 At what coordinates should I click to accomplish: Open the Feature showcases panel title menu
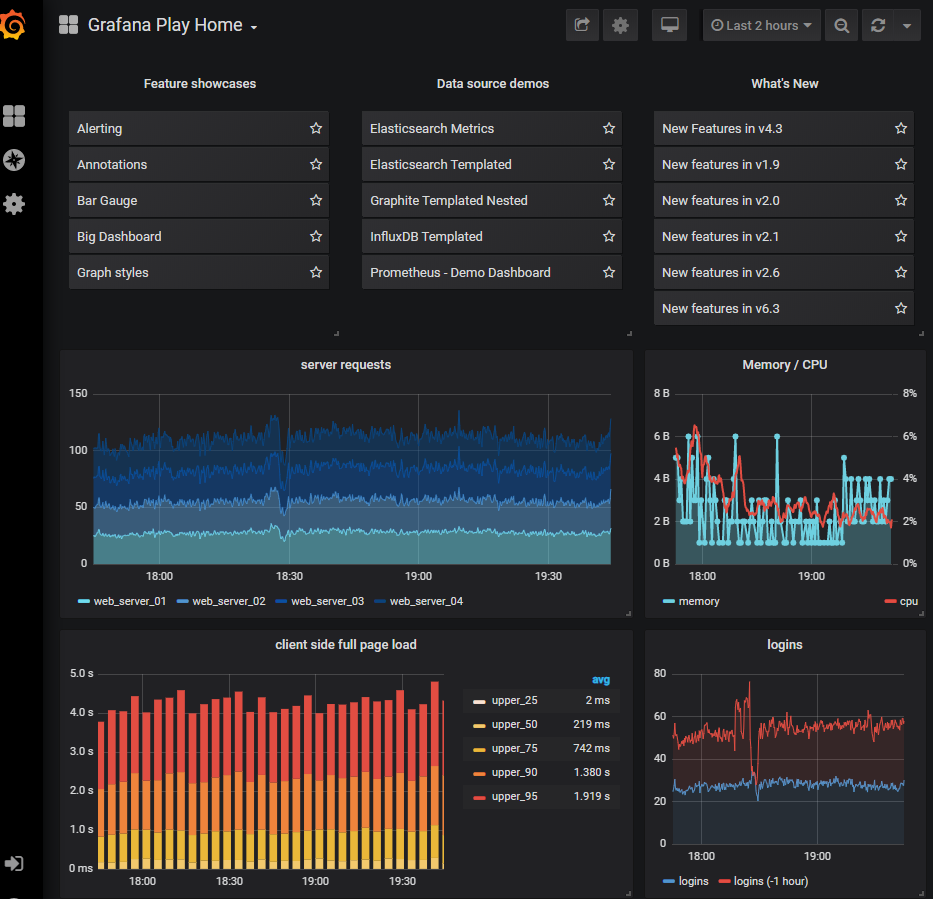[200, 83]
